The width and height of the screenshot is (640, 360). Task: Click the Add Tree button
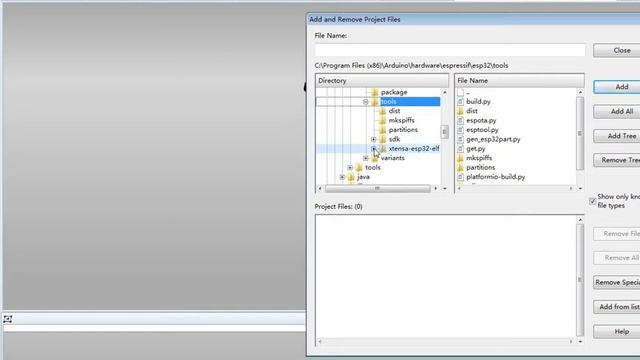coord(617,136)
